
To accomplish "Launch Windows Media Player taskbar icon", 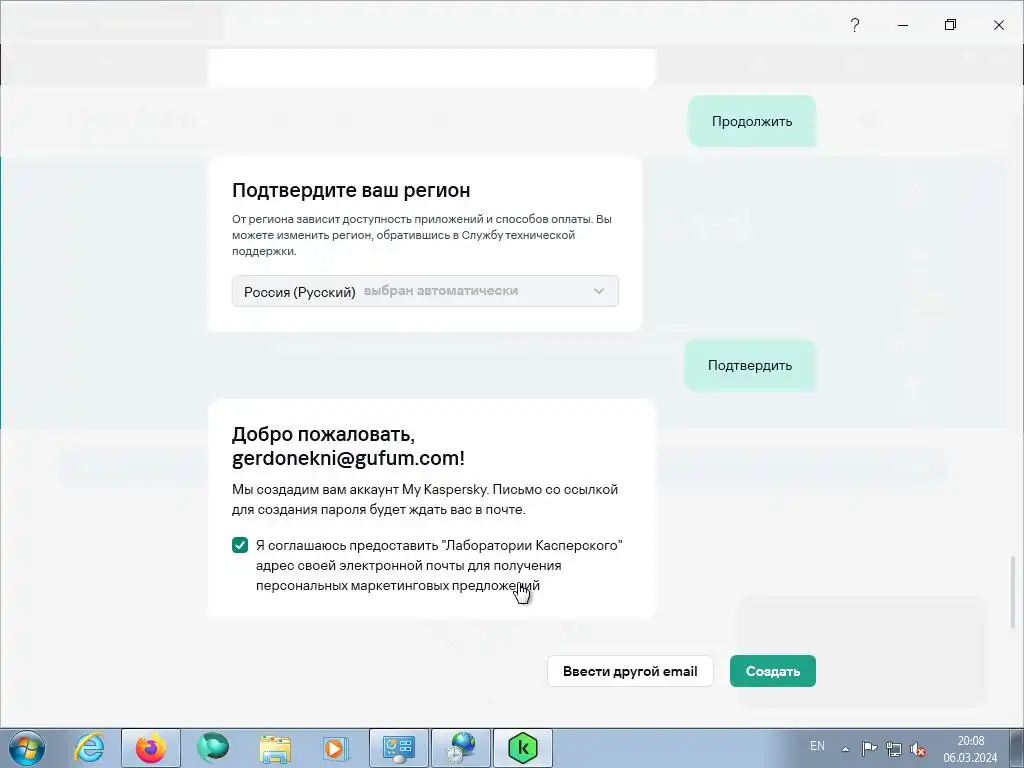I will click(x=336, y=748).
